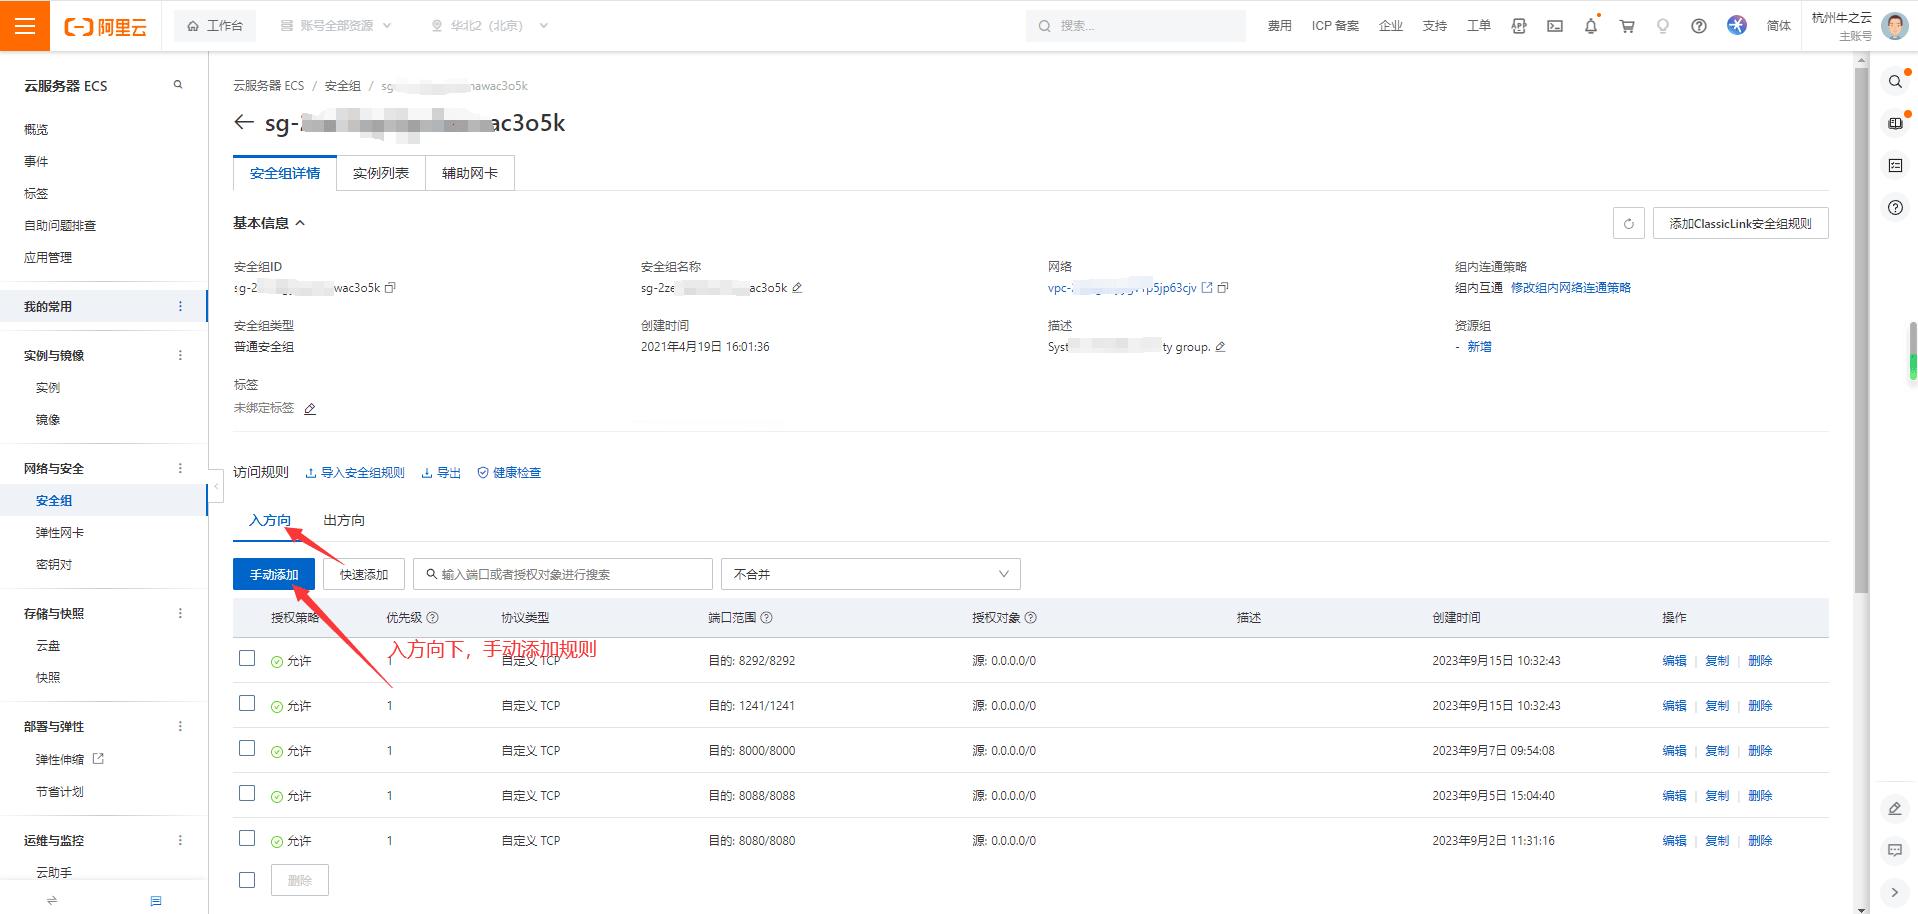
Task: Open the shopping cart icon
Action: click(1627, 26)
